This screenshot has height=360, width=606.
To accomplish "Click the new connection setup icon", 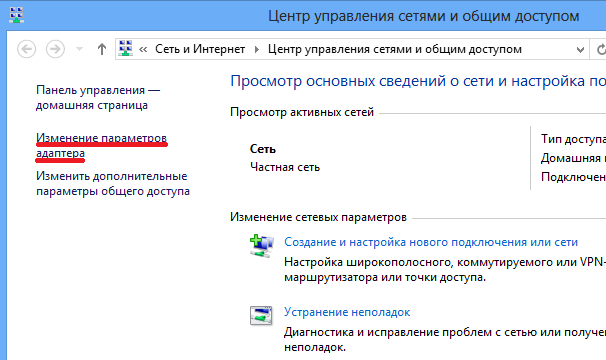I will tap(262, 246).
